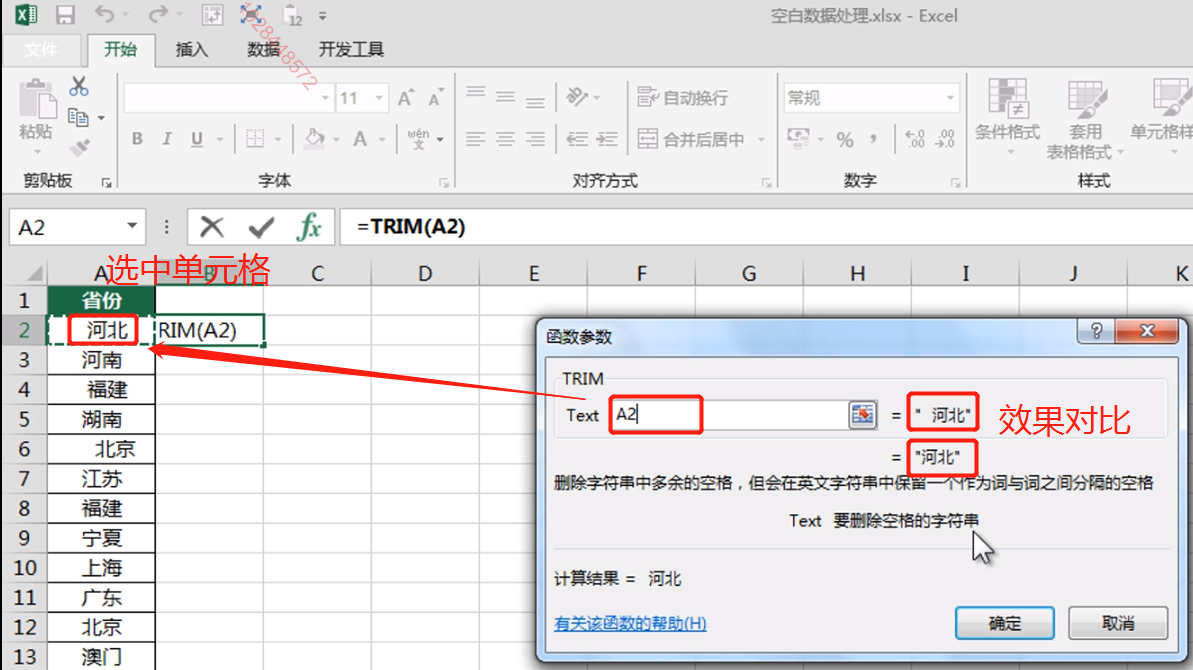Click into the formula bar text =TRIM(A2)
Viewport: 1193px width, 670px height.
click(x=411, y=227)
